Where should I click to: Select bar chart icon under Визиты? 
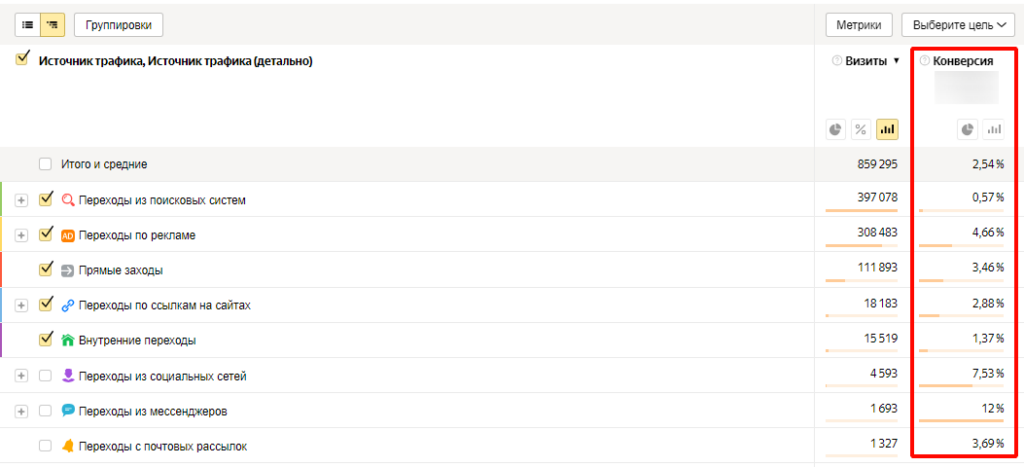pyautogui.click(x=887, y=129)
